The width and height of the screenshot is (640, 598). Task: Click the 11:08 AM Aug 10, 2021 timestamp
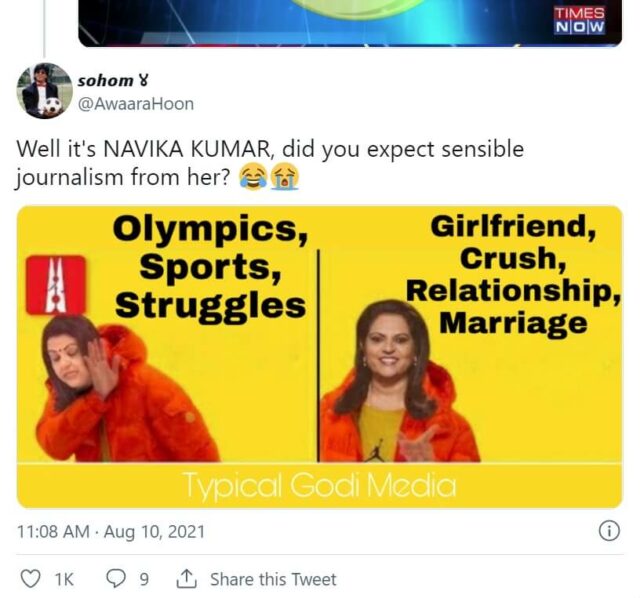111,531
